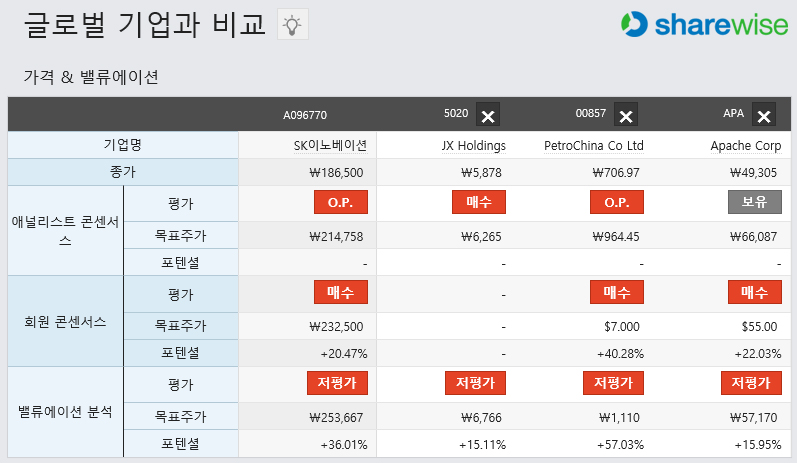Viewport: 797px width, 463px height.
Task: Remove the 5020 column with its X button
Action: (488, 114)
